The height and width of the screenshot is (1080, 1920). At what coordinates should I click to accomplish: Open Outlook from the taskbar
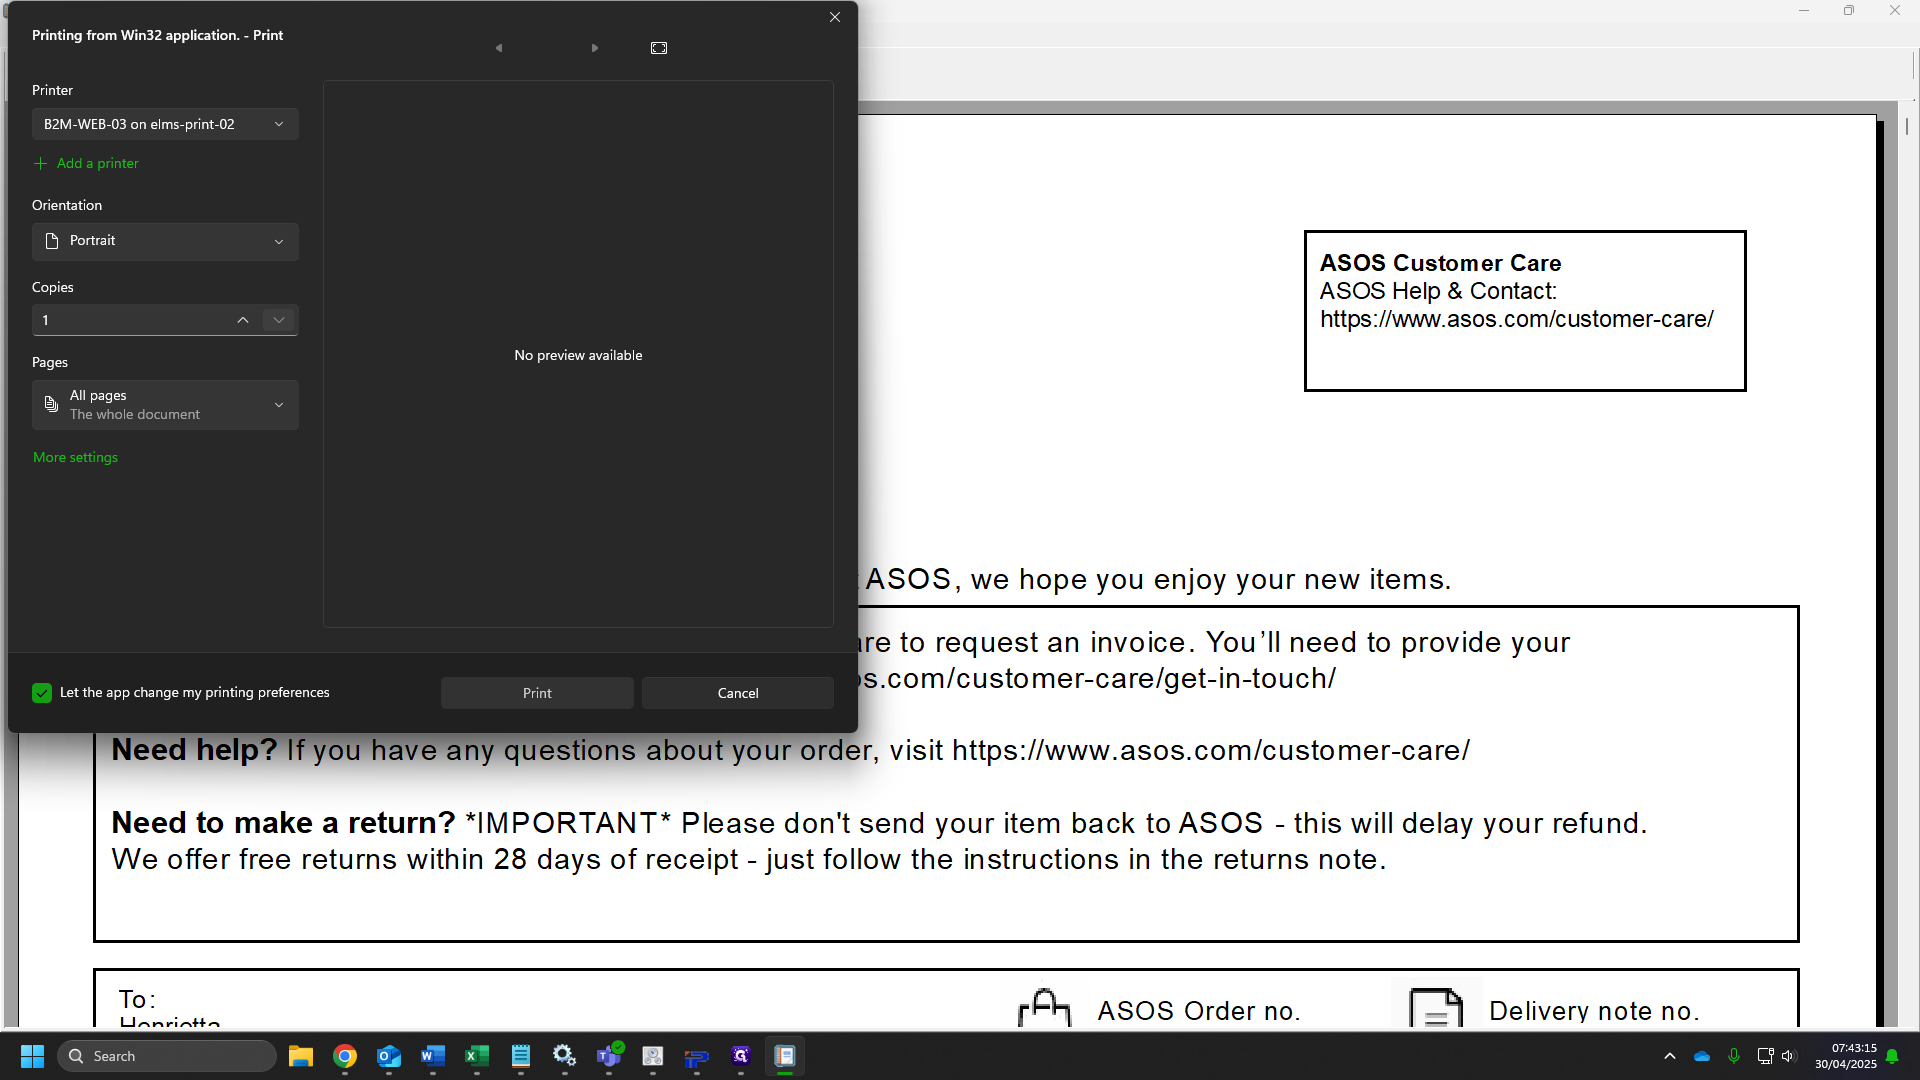(389, 1056)
